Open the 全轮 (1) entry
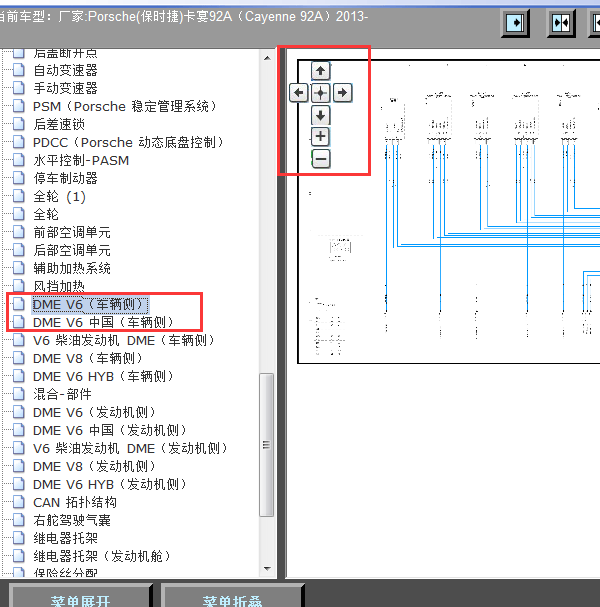Viewport: 600px width, 607px height. (59, 197)
